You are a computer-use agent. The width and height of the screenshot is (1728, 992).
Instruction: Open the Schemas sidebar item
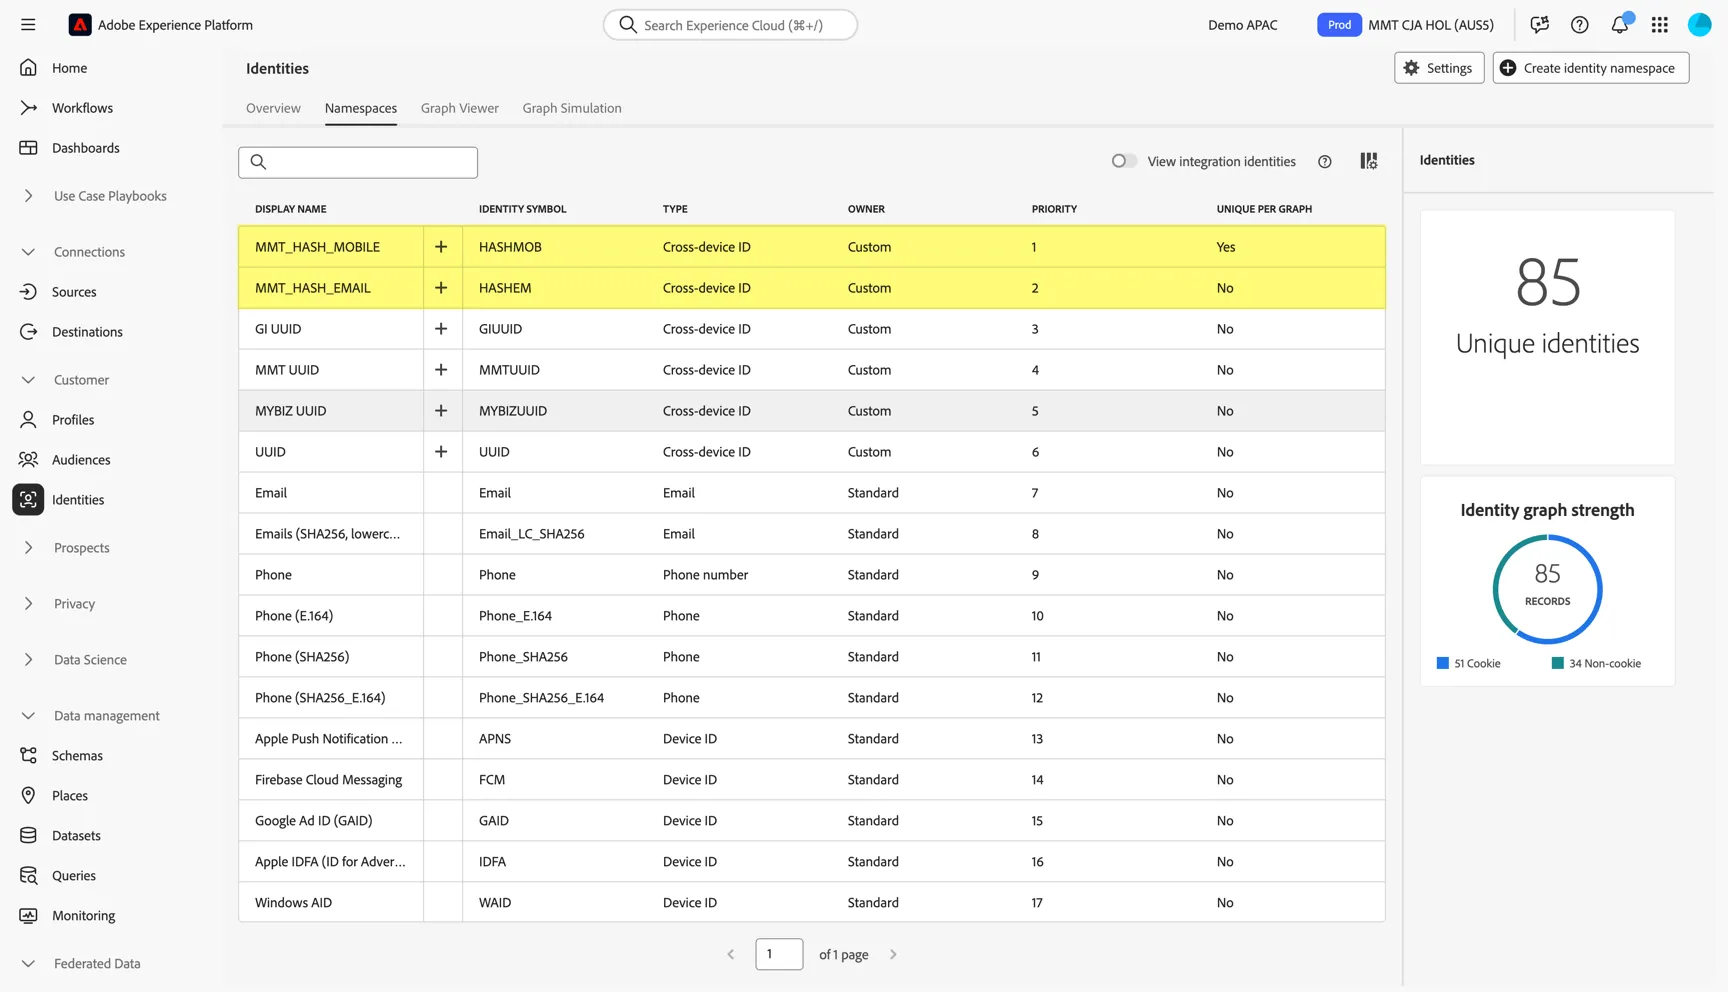pos(77,756)
